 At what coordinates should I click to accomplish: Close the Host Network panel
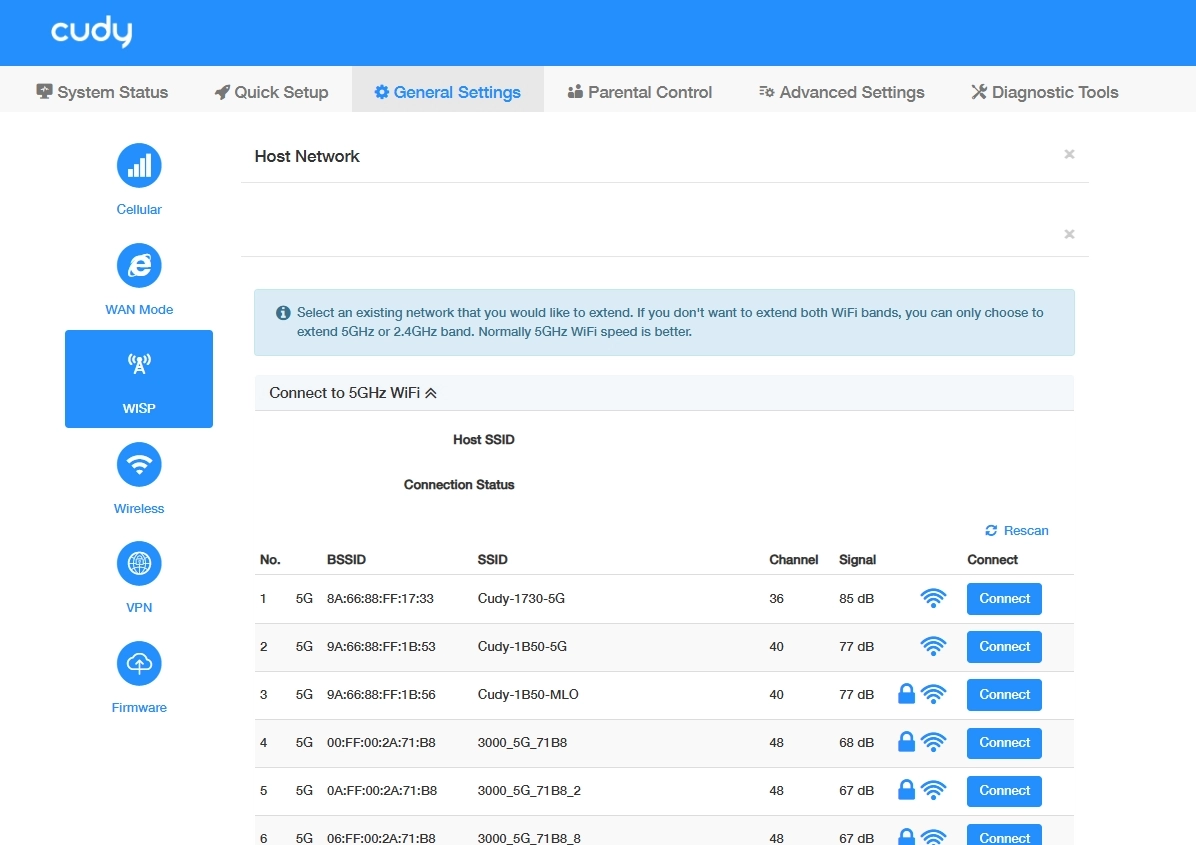[1069, 155]
